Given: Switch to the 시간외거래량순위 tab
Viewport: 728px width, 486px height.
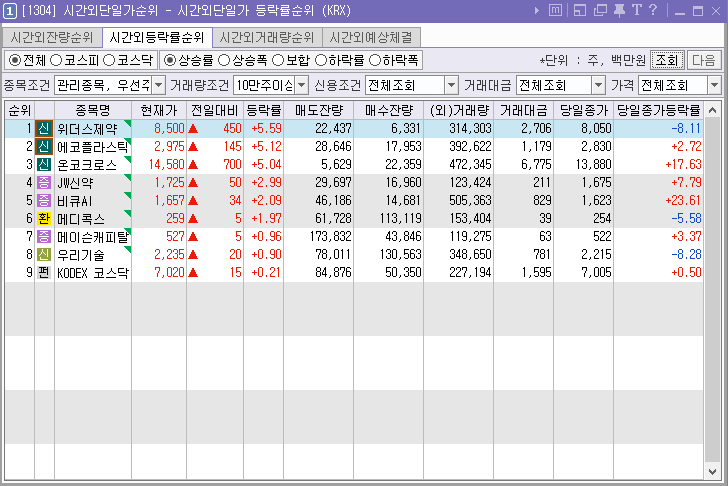Looking at the screenshot, I should coord(267,38).
